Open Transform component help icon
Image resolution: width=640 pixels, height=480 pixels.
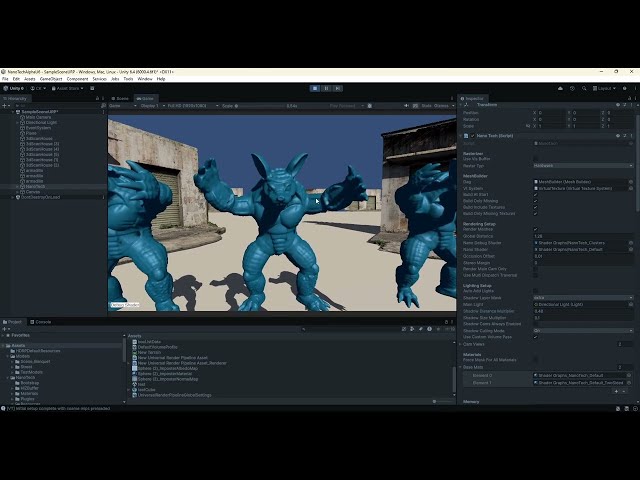tap(618, 105)
